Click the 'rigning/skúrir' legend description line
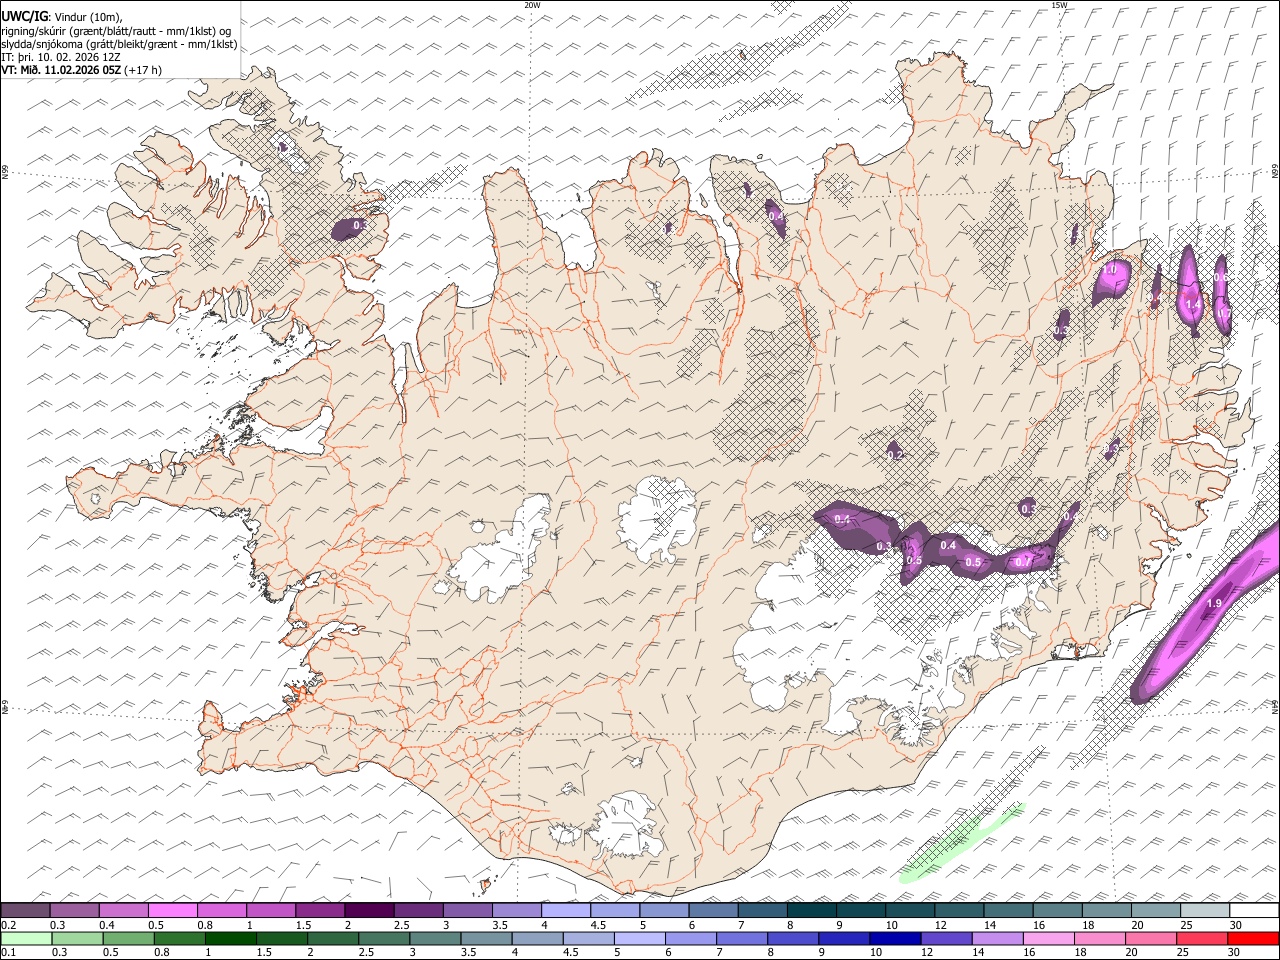 116,31
